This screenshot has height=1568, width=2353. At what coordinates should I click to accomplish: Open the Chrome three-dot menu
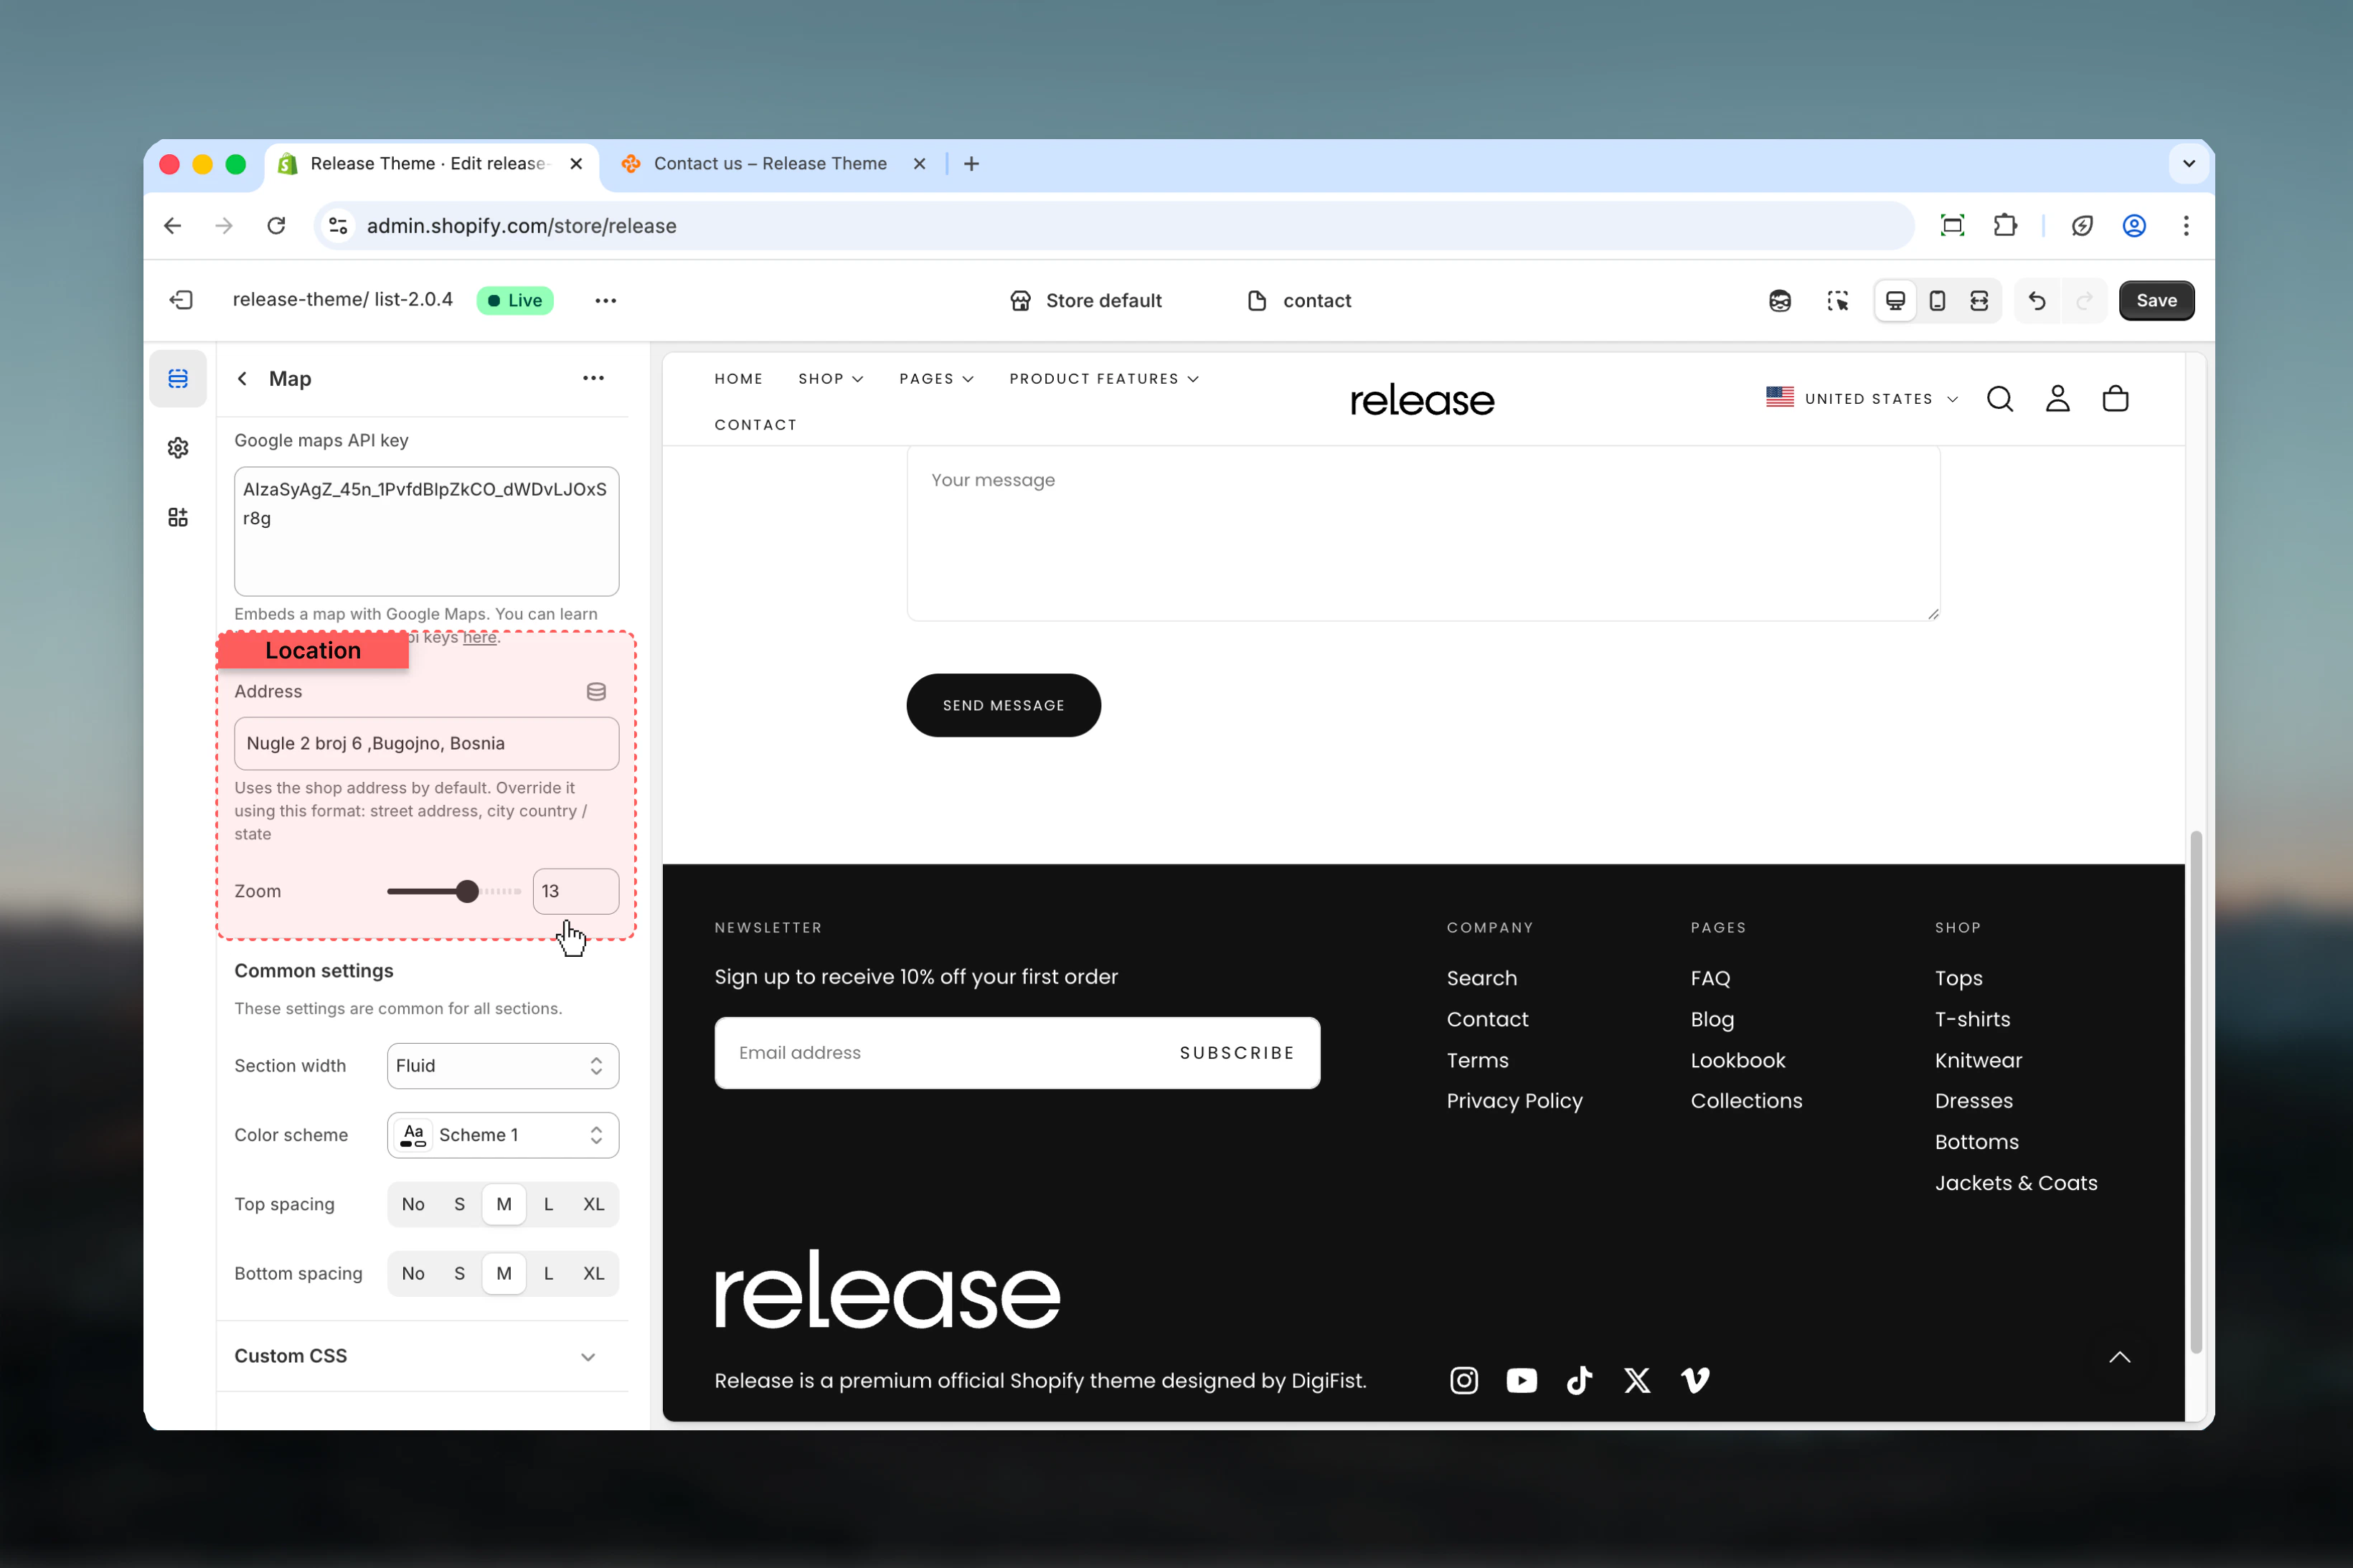(x=2186, y=226)
